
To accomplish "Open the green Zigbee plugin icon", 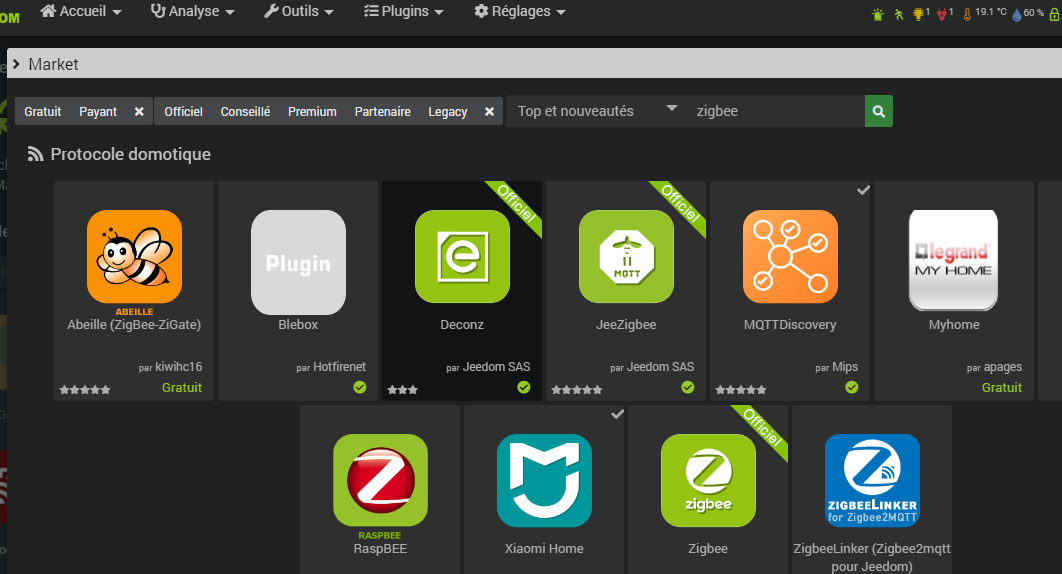I will [708, 480].
